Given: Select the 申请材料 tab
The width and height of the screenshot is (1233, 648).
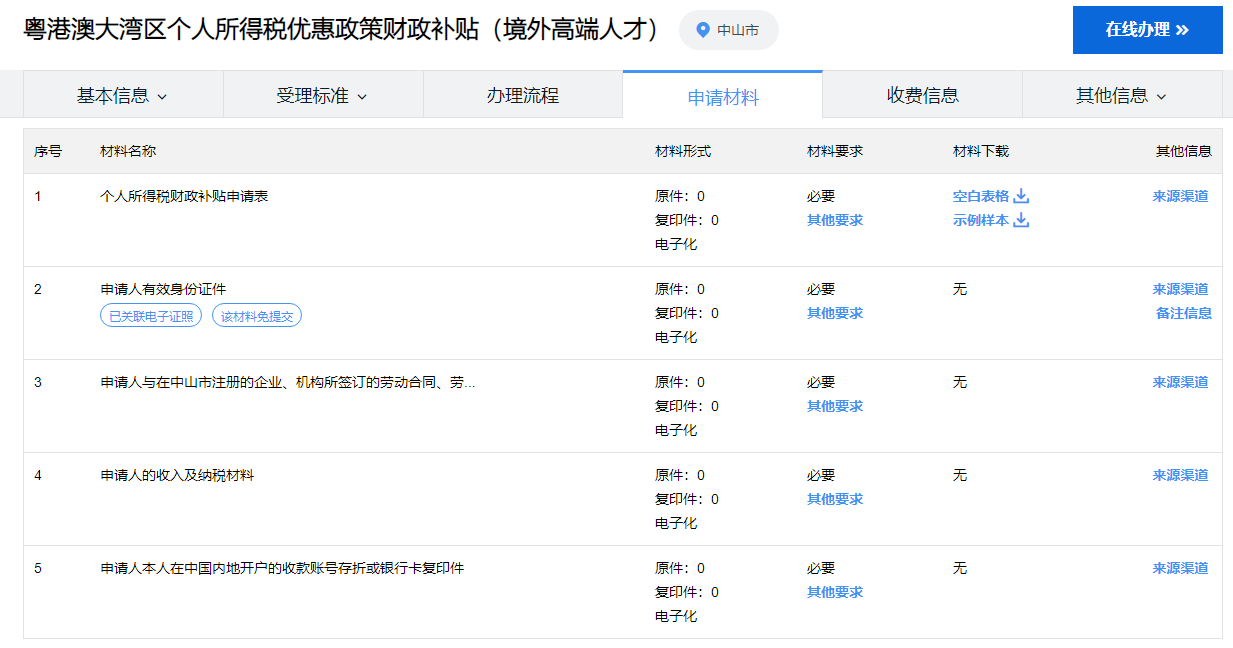Looking at the screenshot, I should 722,97.
